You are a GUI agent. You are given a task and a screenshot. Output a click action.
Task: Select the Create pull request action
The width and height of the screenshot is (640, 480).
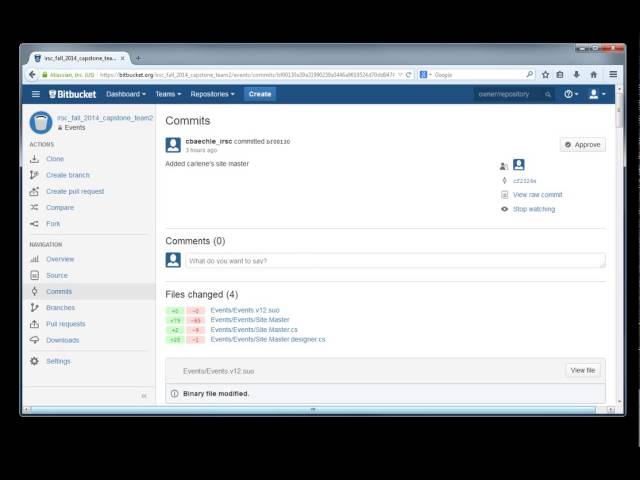tap(75, 191)
